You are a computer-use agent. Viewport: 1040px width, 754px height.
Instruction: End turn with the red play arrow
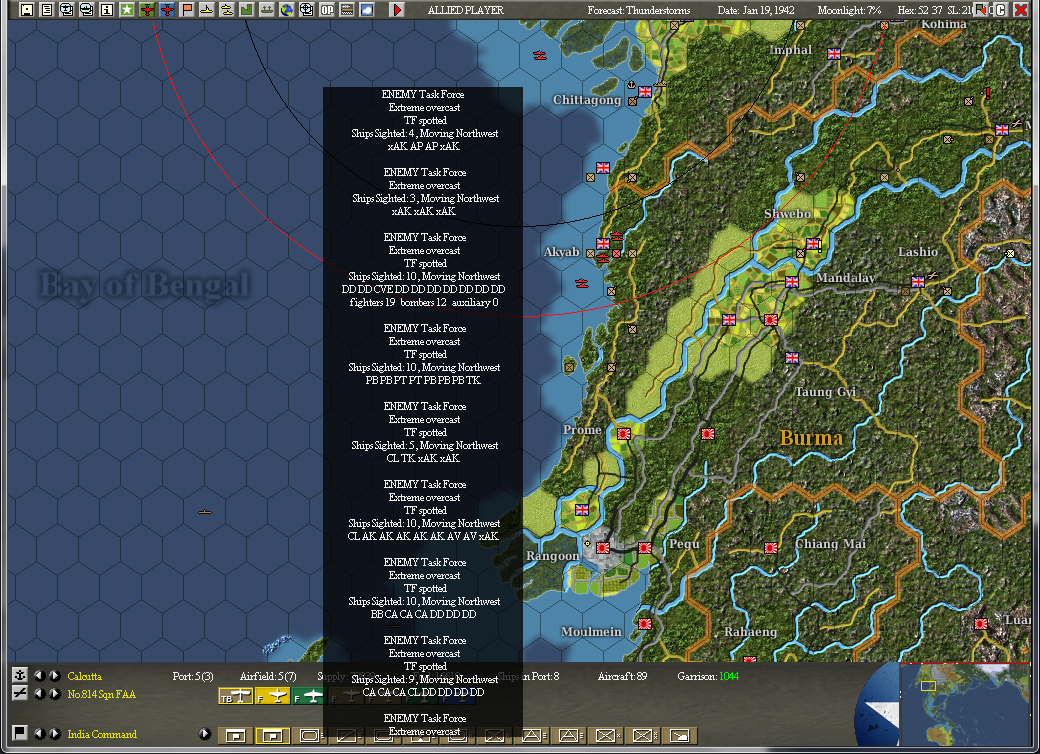[x=397, y=9]
